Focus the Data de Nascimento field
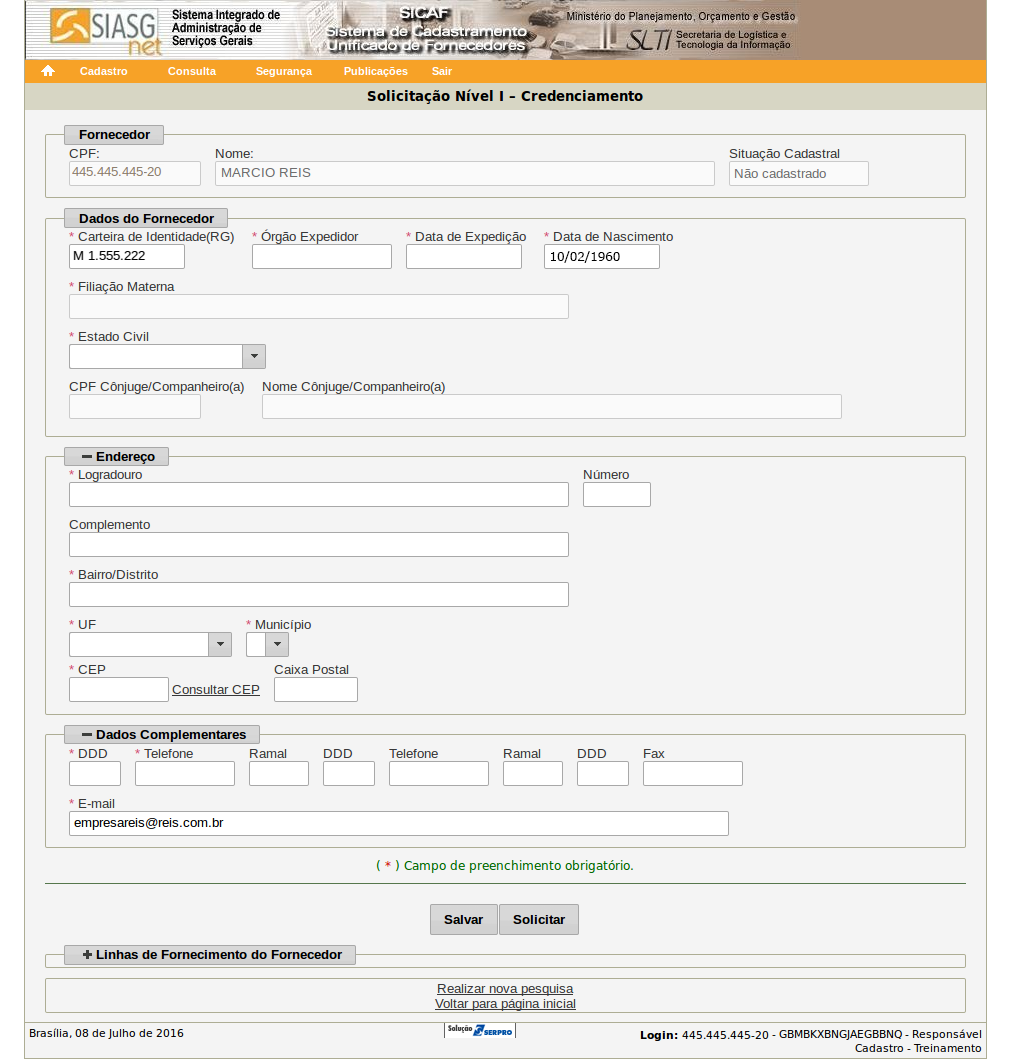 [602, 257]
